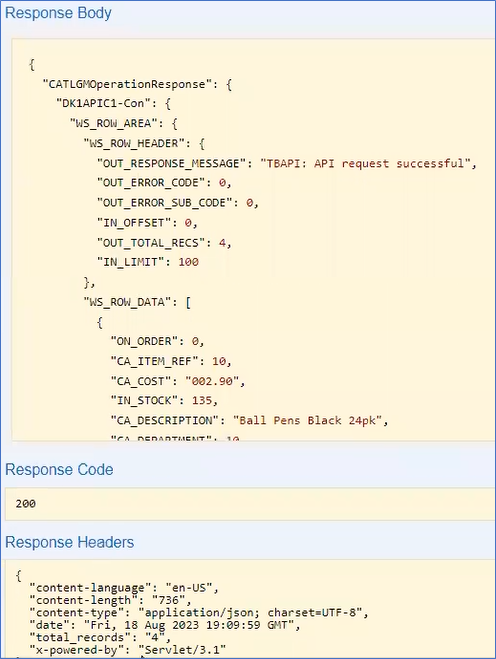Viewport: 496px width, 659px height.
Task: Click the "OUT_TOTAL_RECS" line
Action: click(164, 243)
